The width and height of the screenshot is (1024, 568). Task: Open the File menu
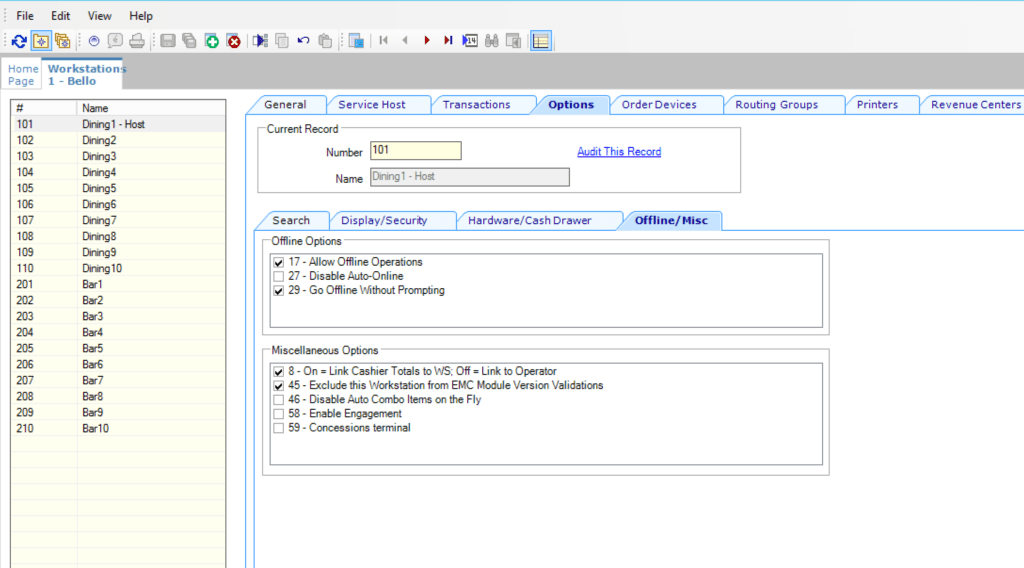pyautogui.click(x=25, y=16)
